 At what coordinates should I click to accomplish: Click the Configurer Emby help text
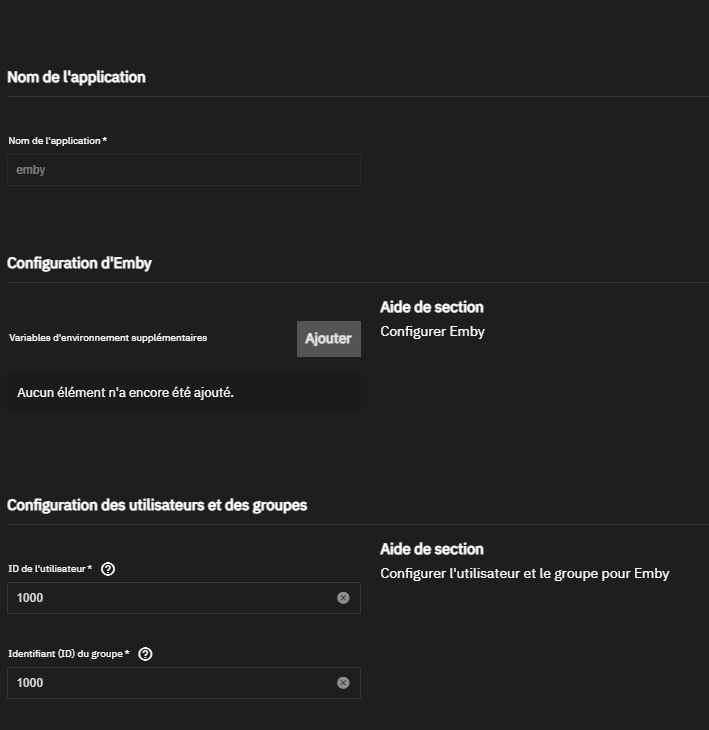432,331
